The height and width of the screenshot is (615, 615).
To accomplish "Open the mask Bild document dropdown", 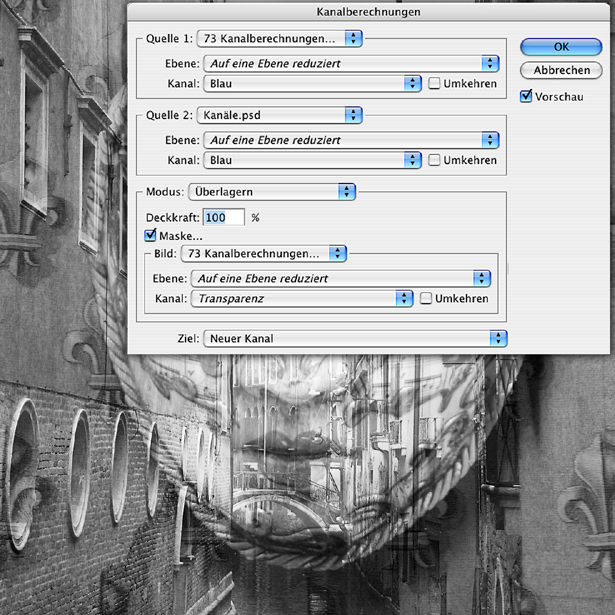I will [264, 254].
